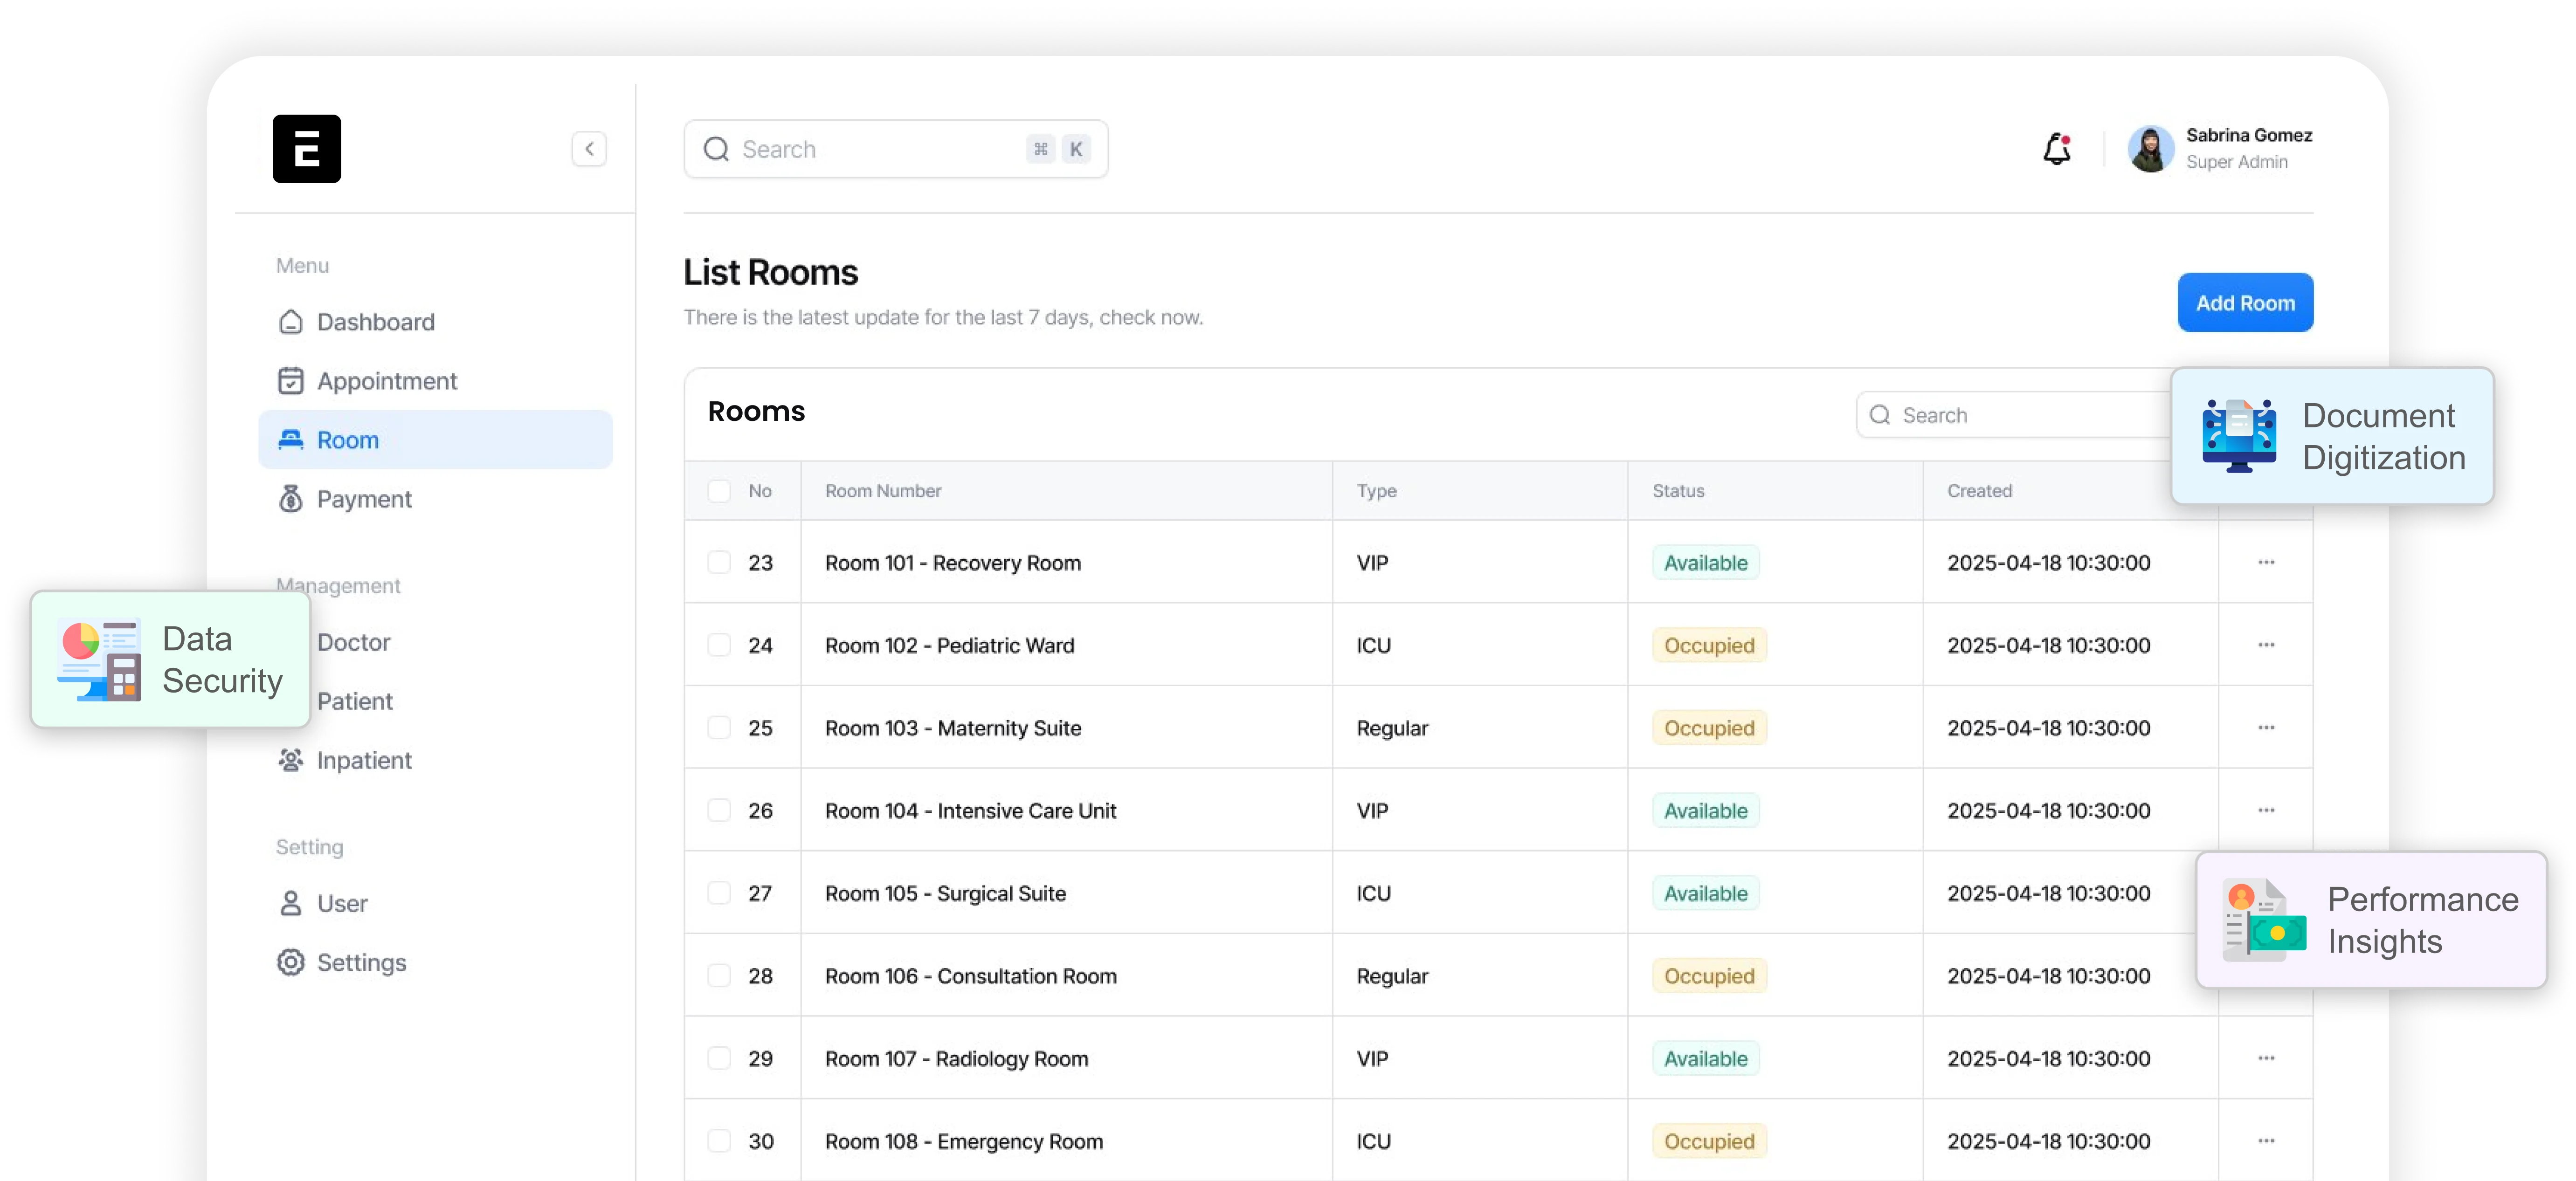
Task: Click the black E logo icon
Action: pos(306,149)
